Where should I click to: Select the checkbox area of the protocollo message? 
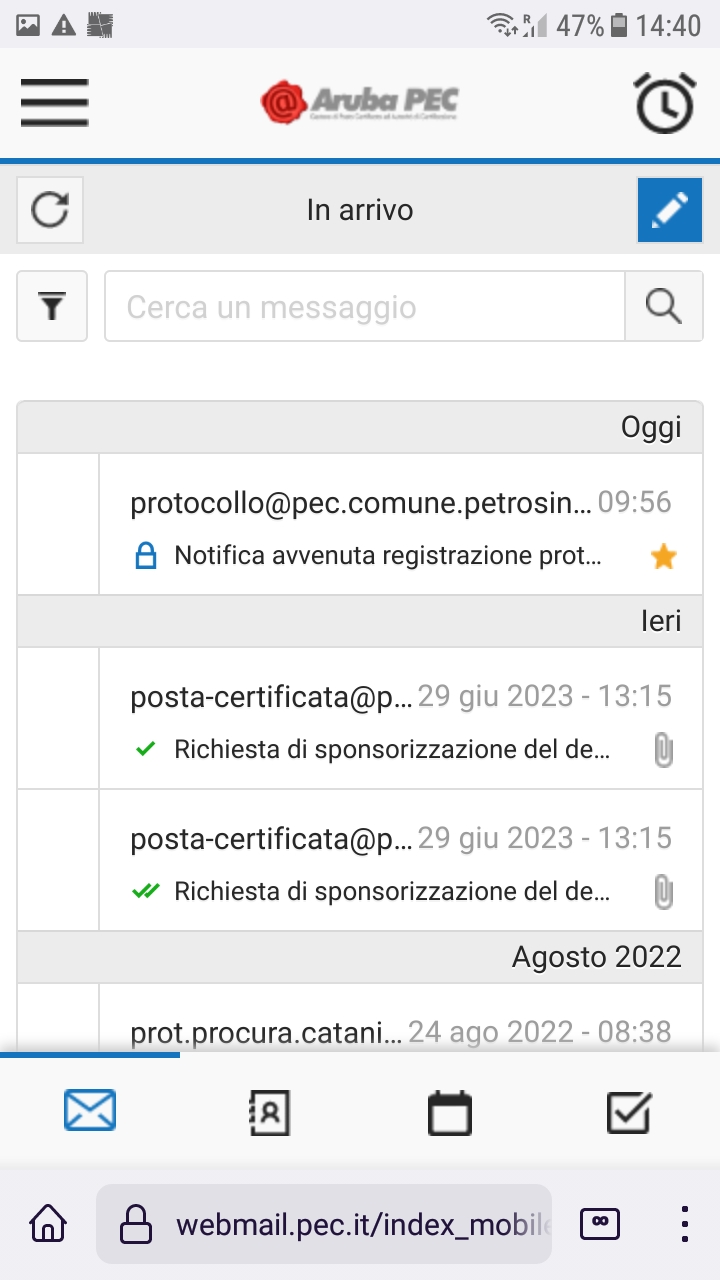(58, 525)
